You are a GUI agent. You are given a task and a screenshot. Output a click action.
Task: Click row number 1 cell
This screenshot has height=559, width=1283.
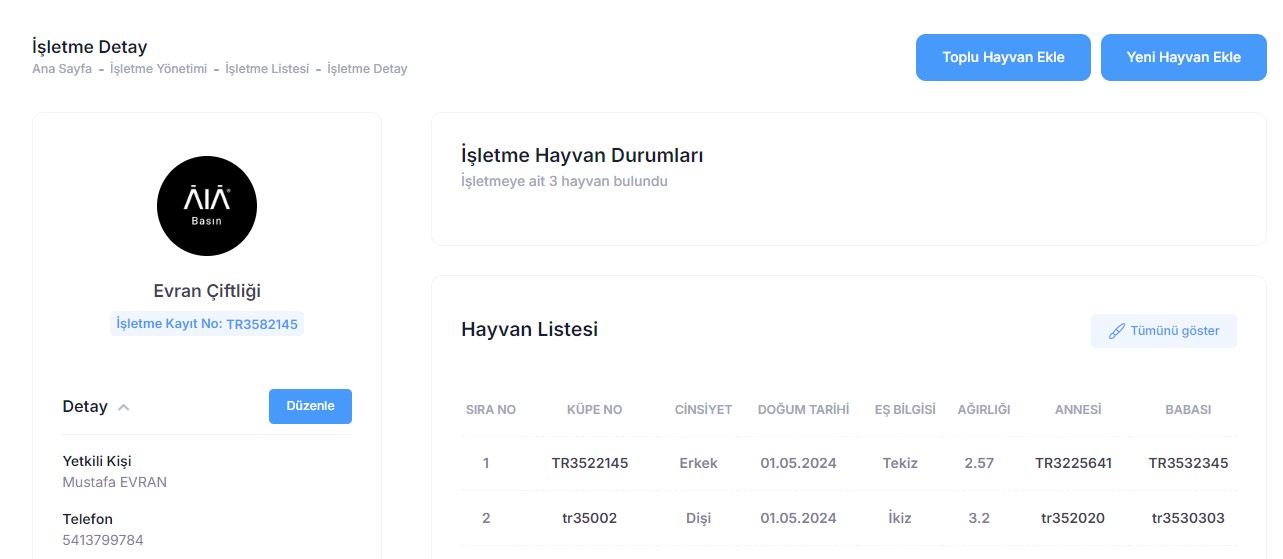[486, 463]
